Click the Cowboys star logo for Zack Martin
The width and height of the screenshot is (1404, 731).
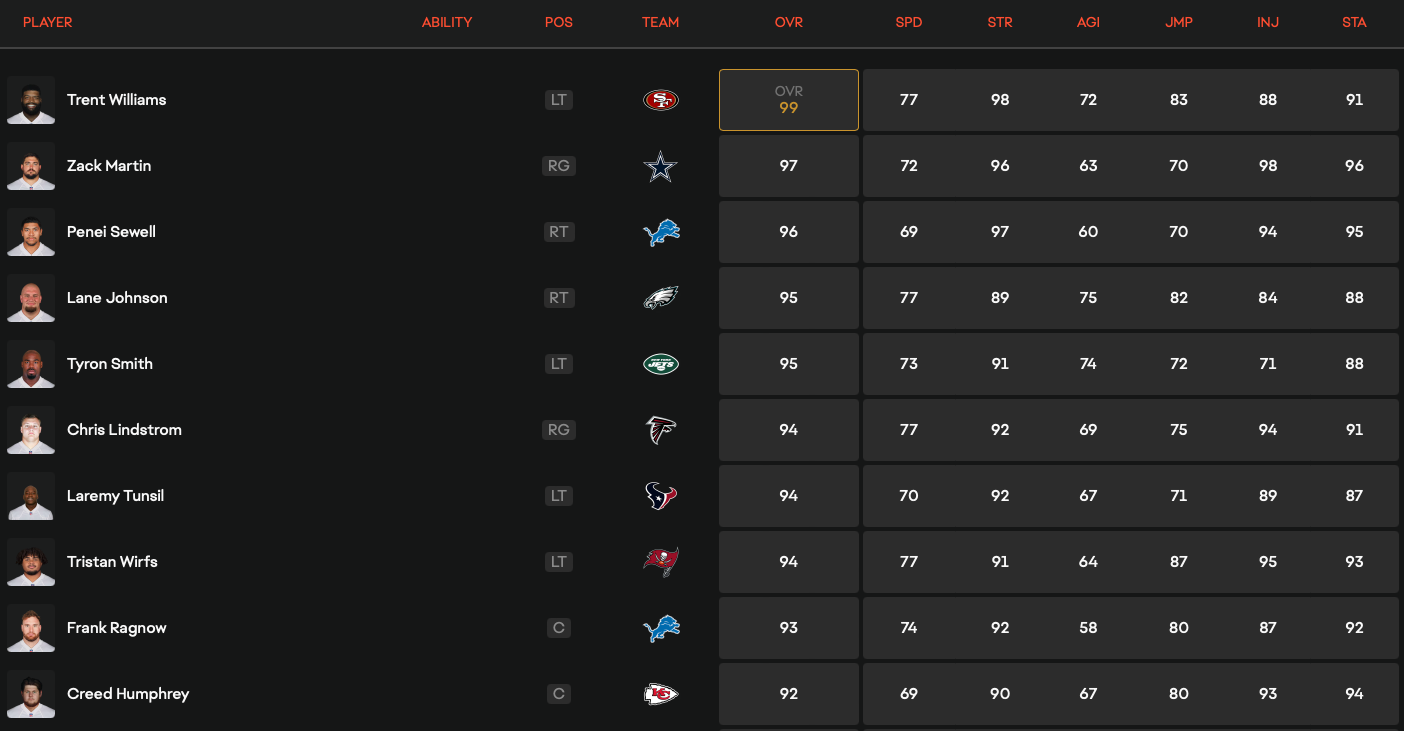pyautogui.click(x=660, y=166)
